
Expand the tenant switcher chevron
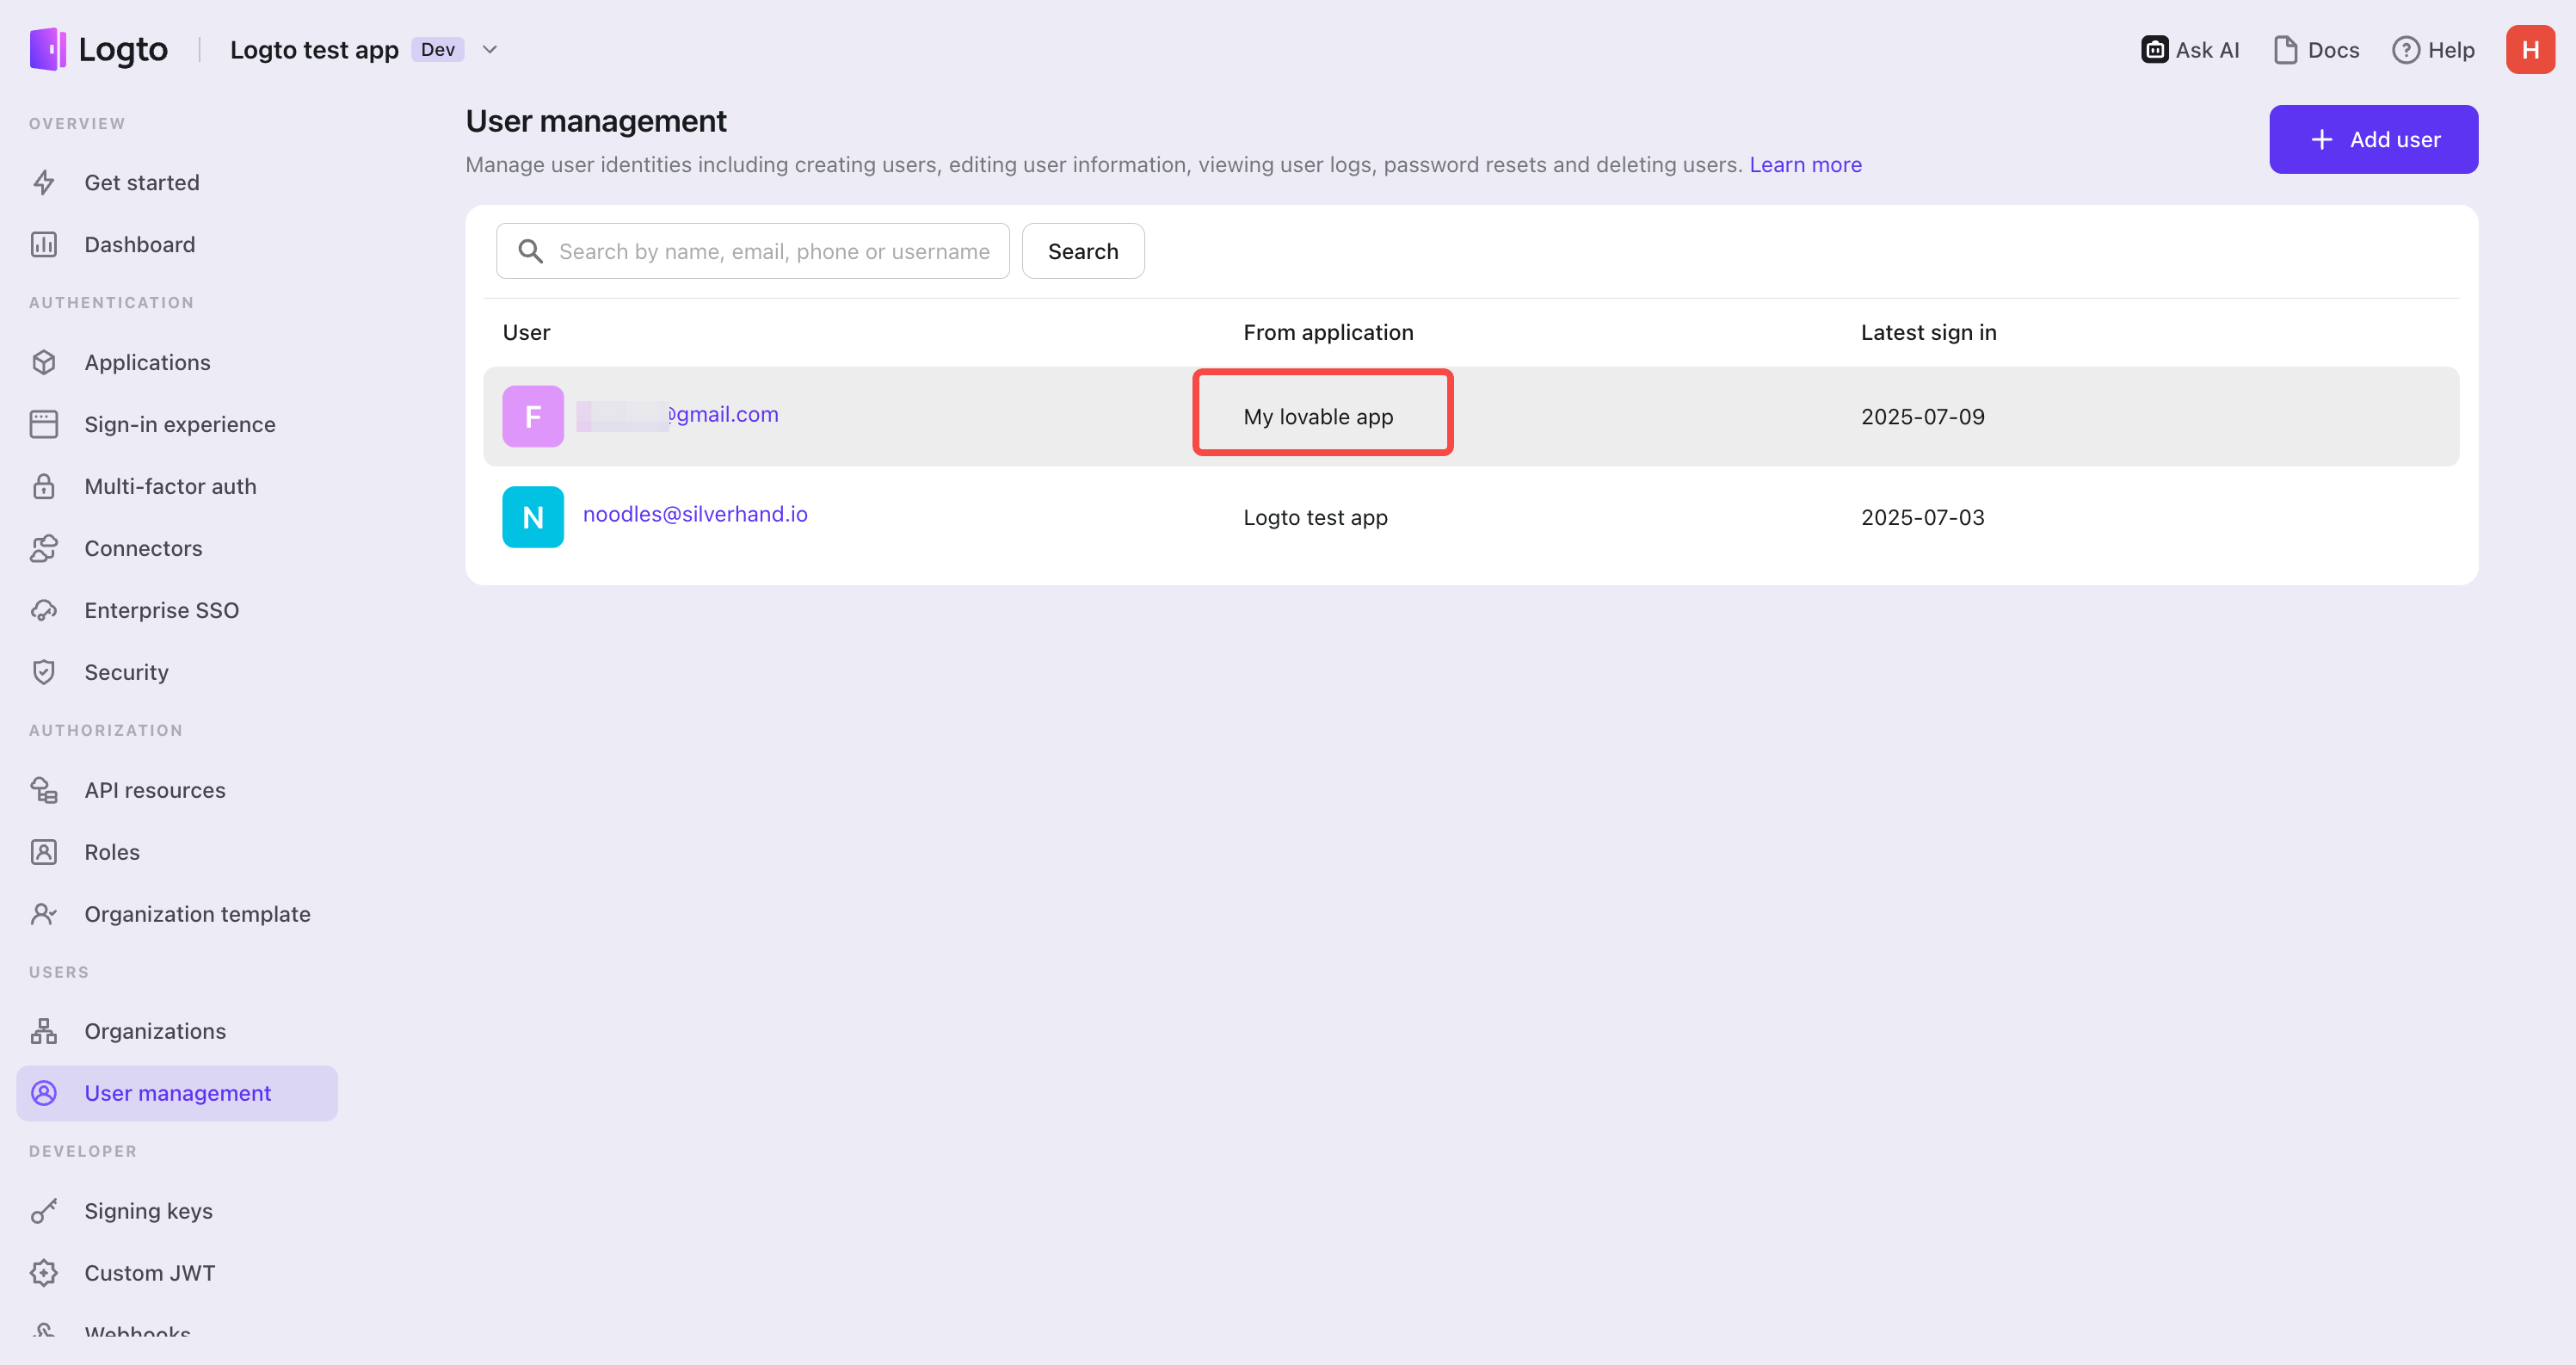490,49
